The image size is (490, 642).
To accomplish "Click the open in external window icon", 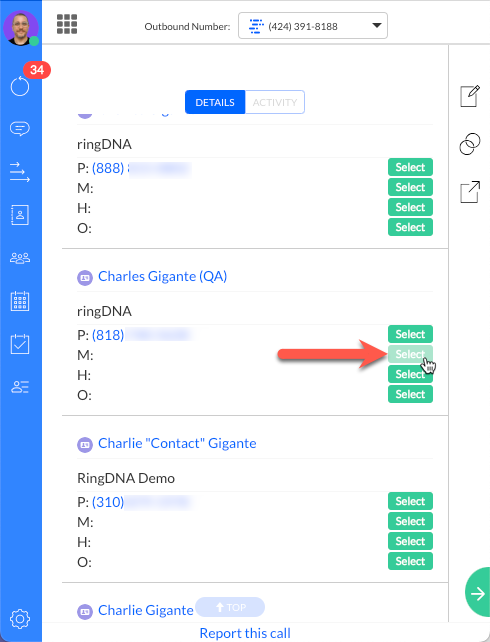I will pyautogui.click(x=470, y=192).
